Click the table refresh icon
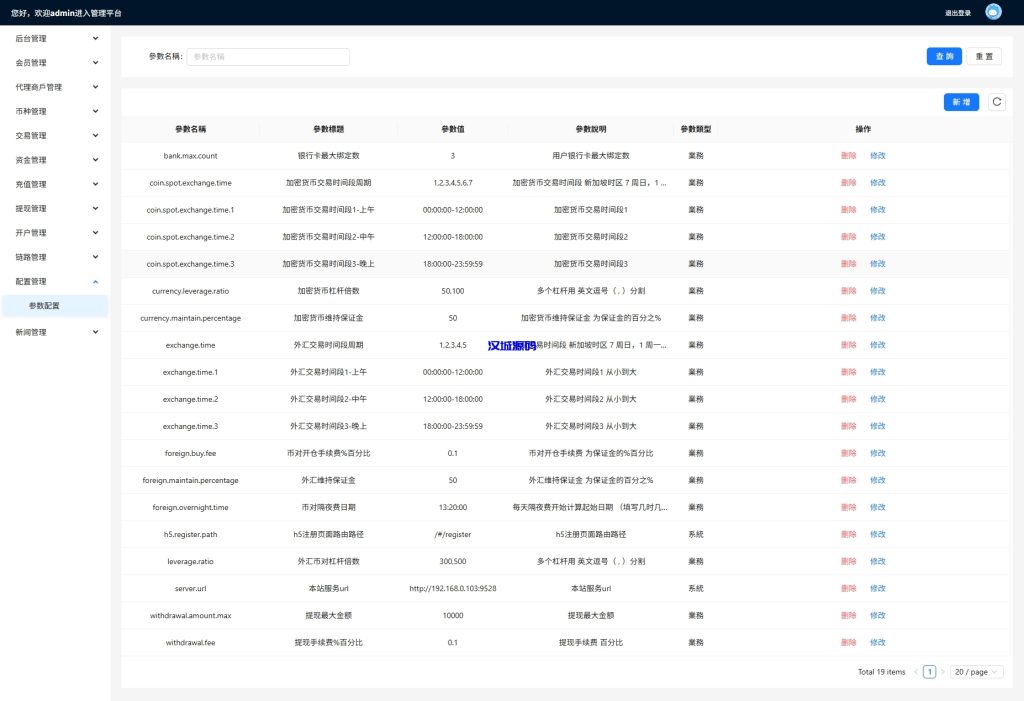1024x701 pixels. (997, 102)
